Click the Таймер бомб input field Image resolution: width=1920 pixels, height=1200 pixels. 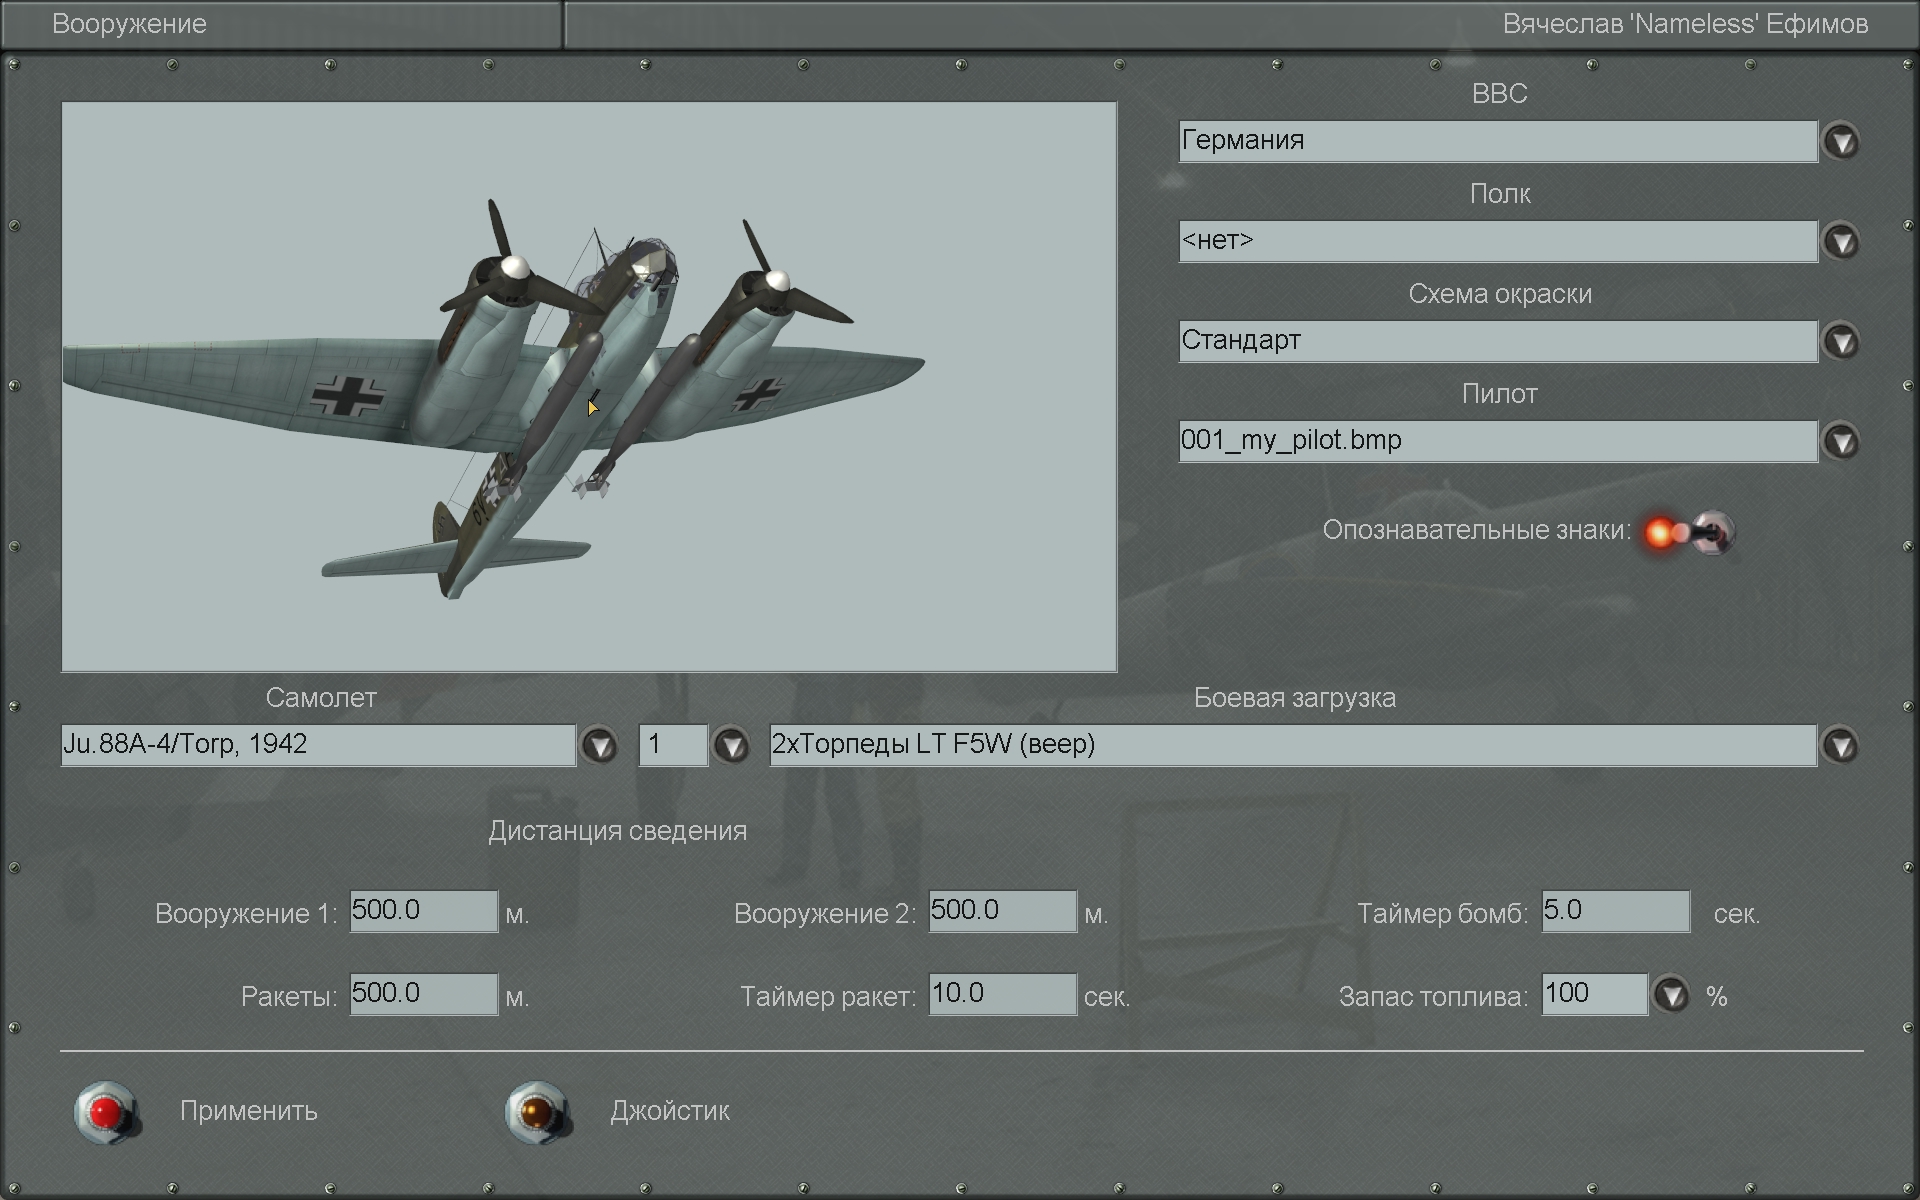(1615, 911)
